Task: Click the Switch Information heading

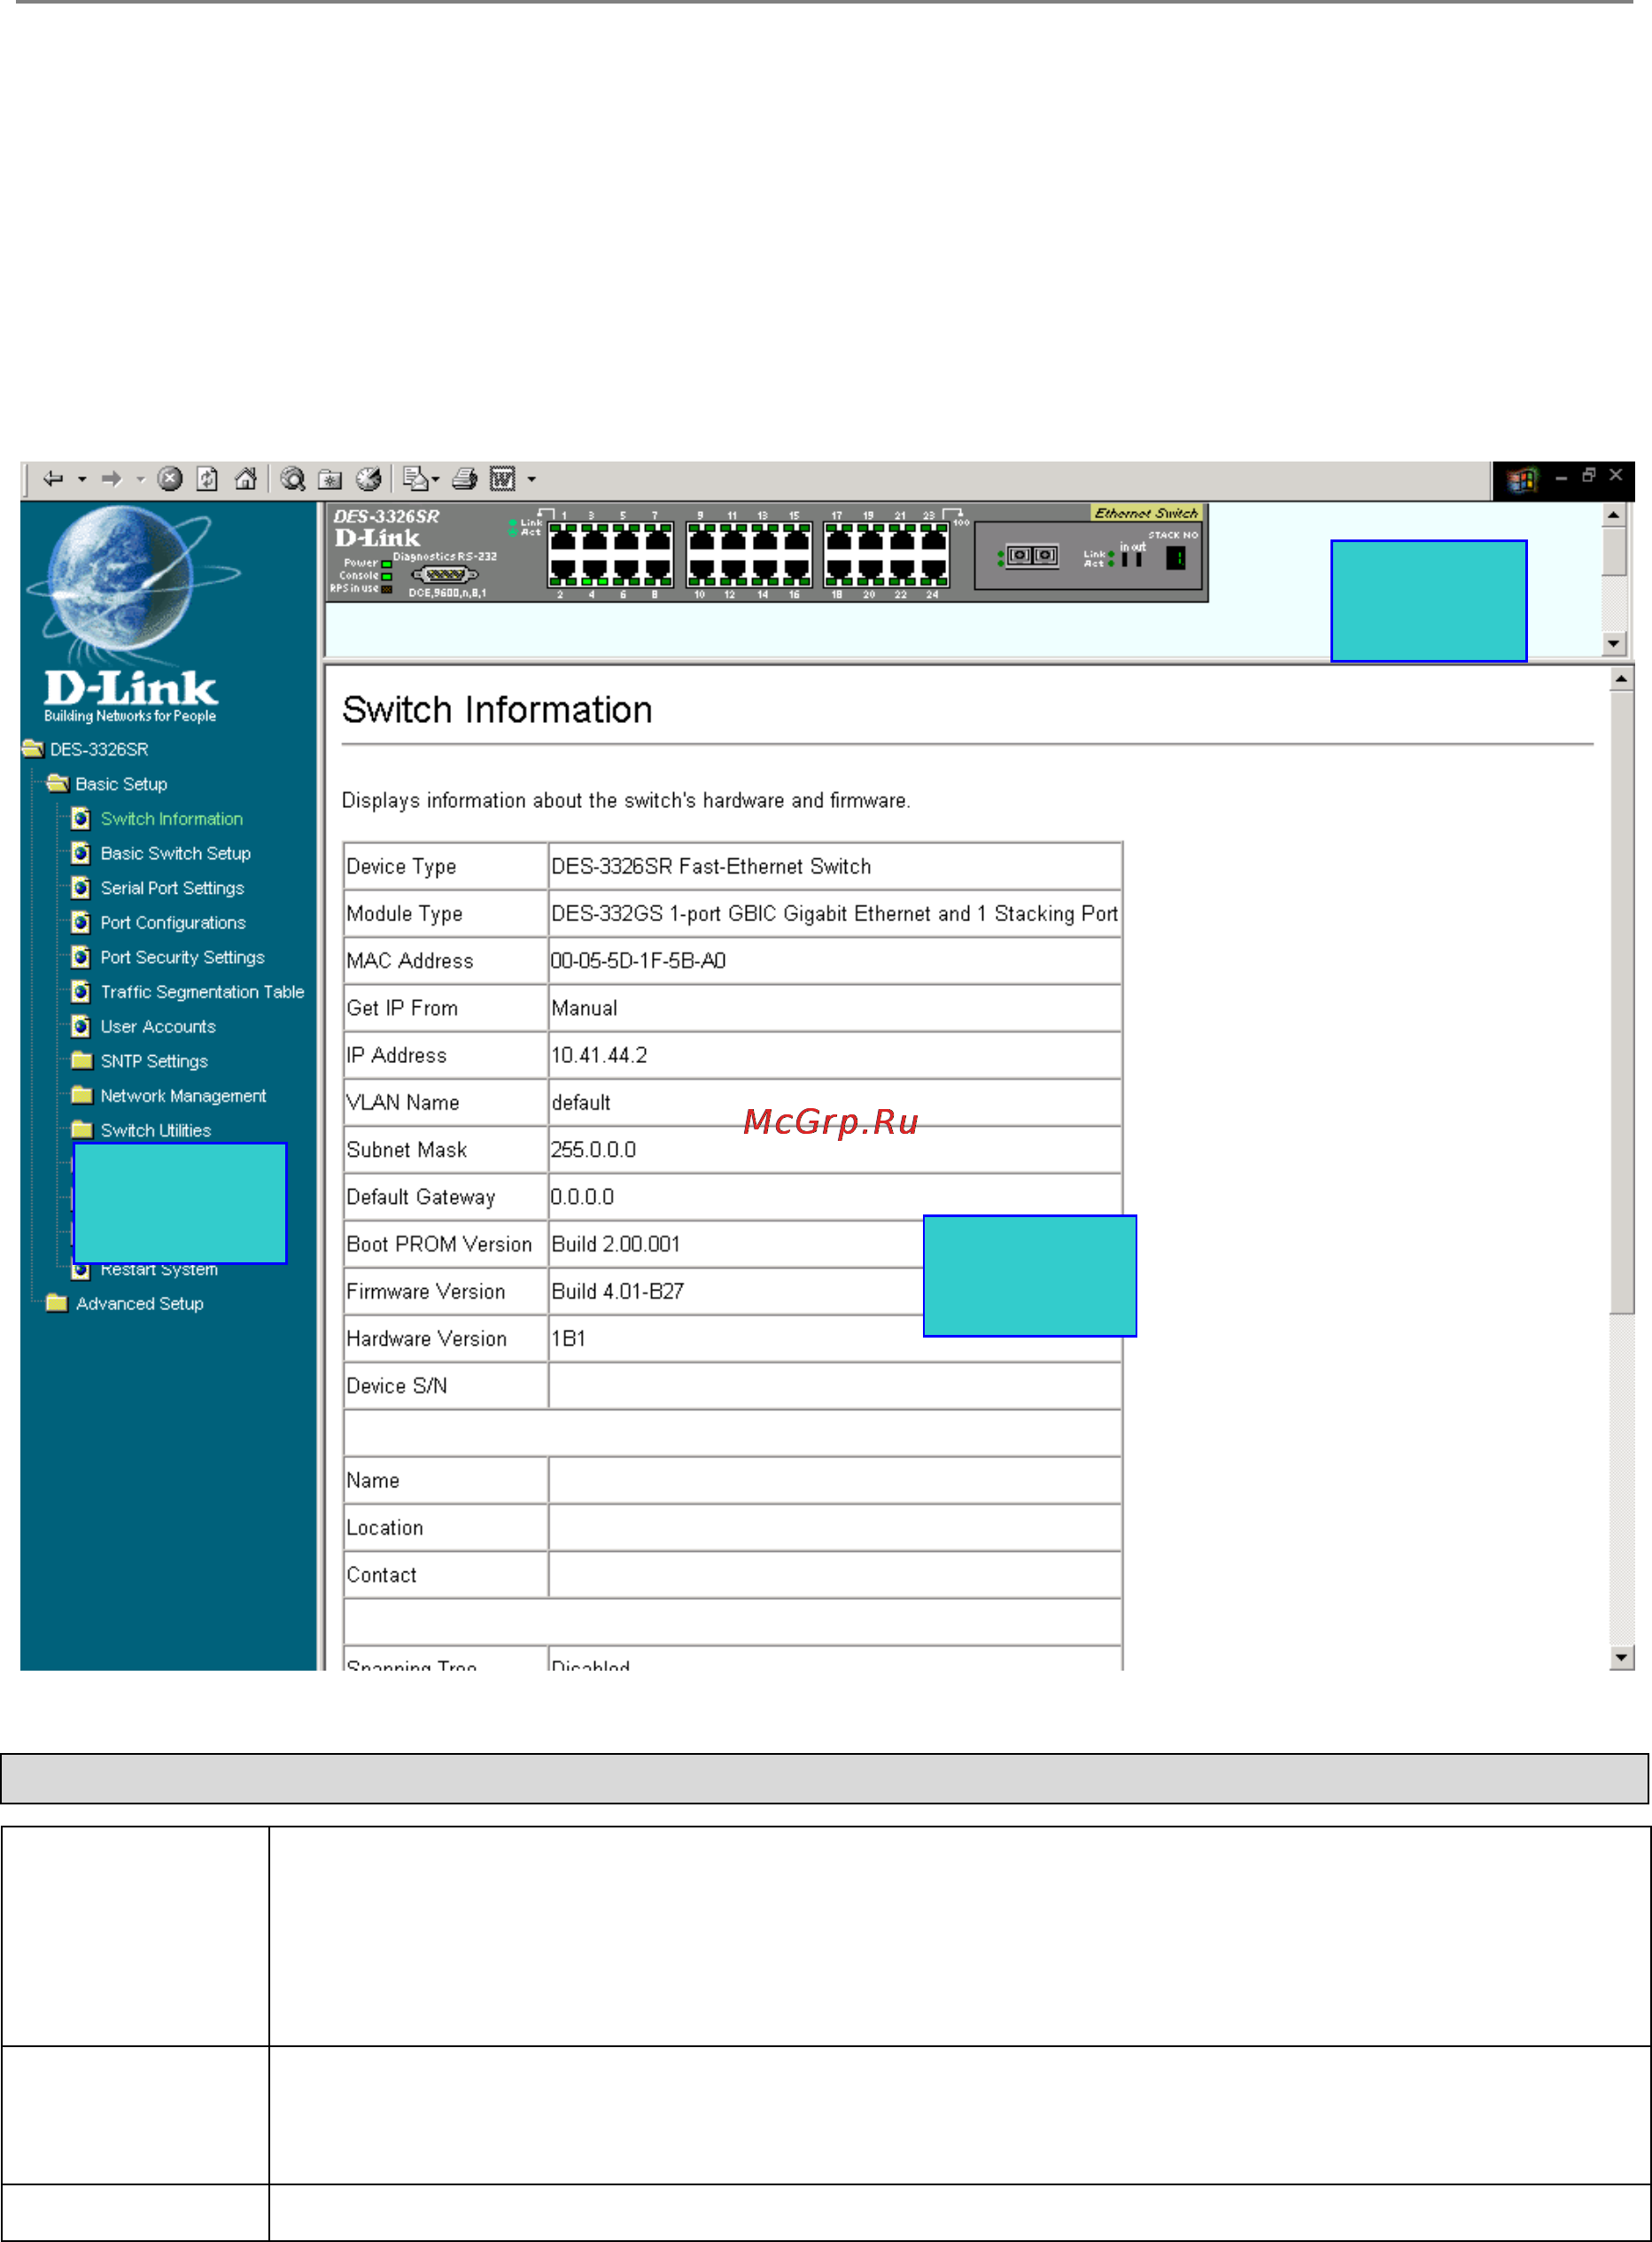Action: point(497,710)
